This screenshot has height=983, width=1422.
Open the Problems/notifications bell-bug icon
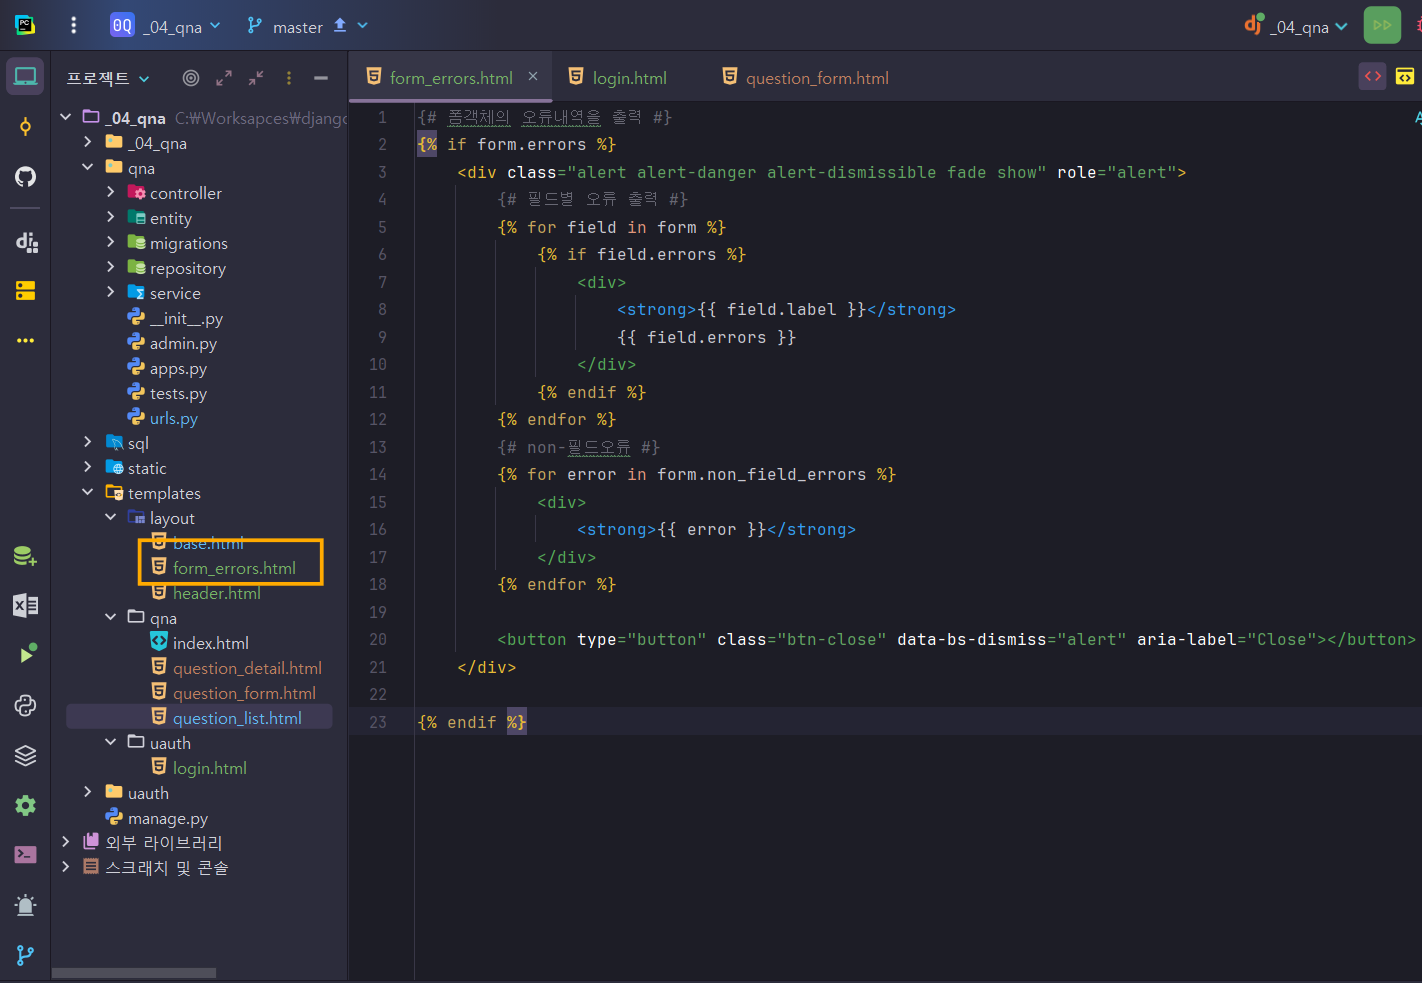pos(25,905)
